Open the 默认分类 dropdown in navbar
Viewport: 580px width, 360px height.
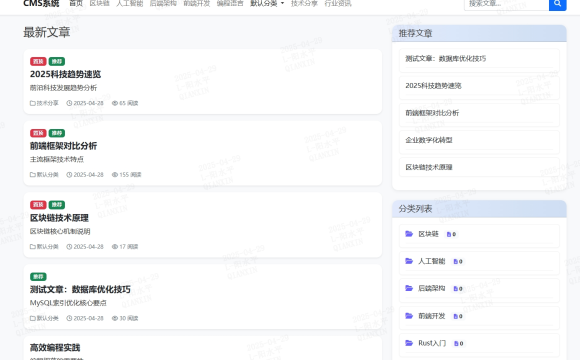(x=267, y=3)
